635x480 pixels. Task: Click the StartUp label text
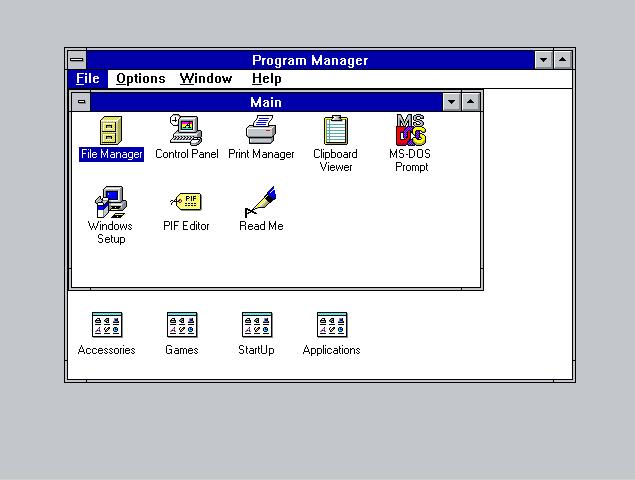[256, 350]
